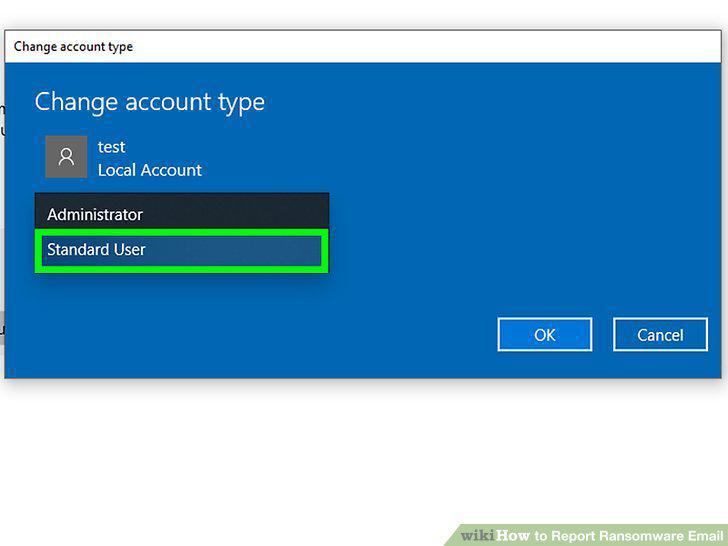The width and height of the screenshot is (728, 546).
Task: Choose Standard User from the dropdown list
Action: pos(182,250)
